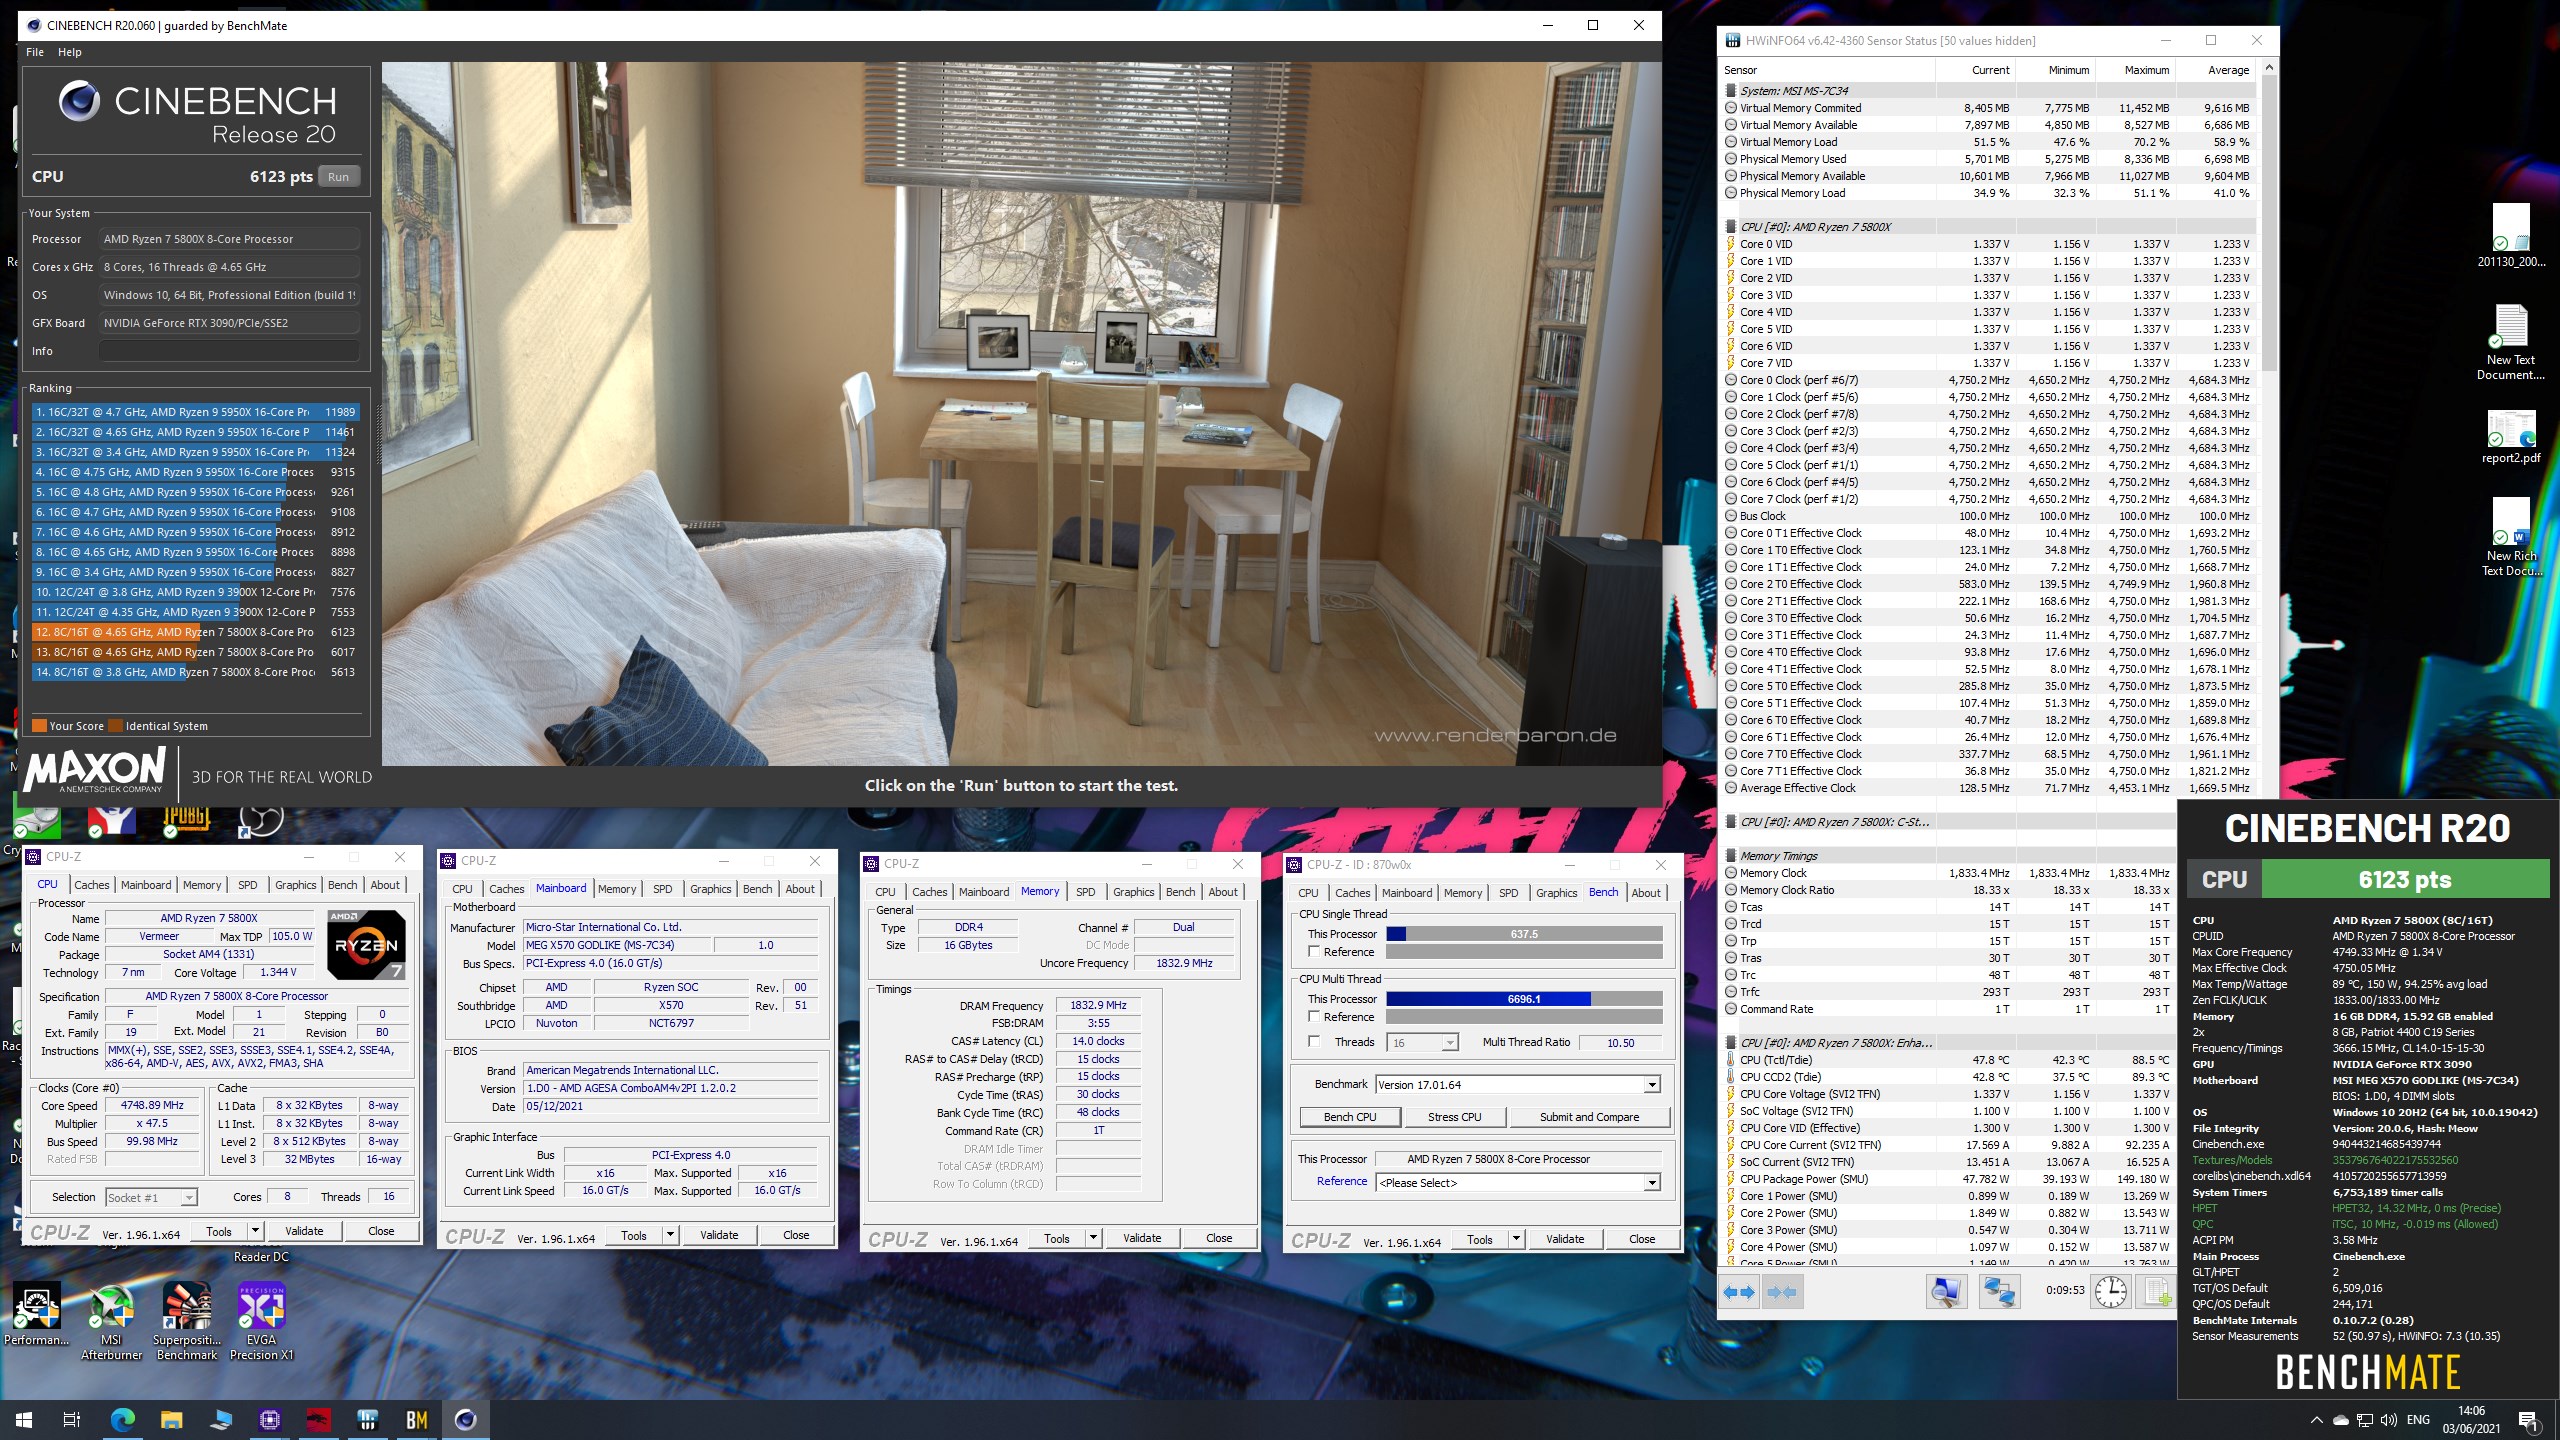Click BenchMate BM taskbar icon
This screenshot has width=2560, height=1440.
[416, 1419]
